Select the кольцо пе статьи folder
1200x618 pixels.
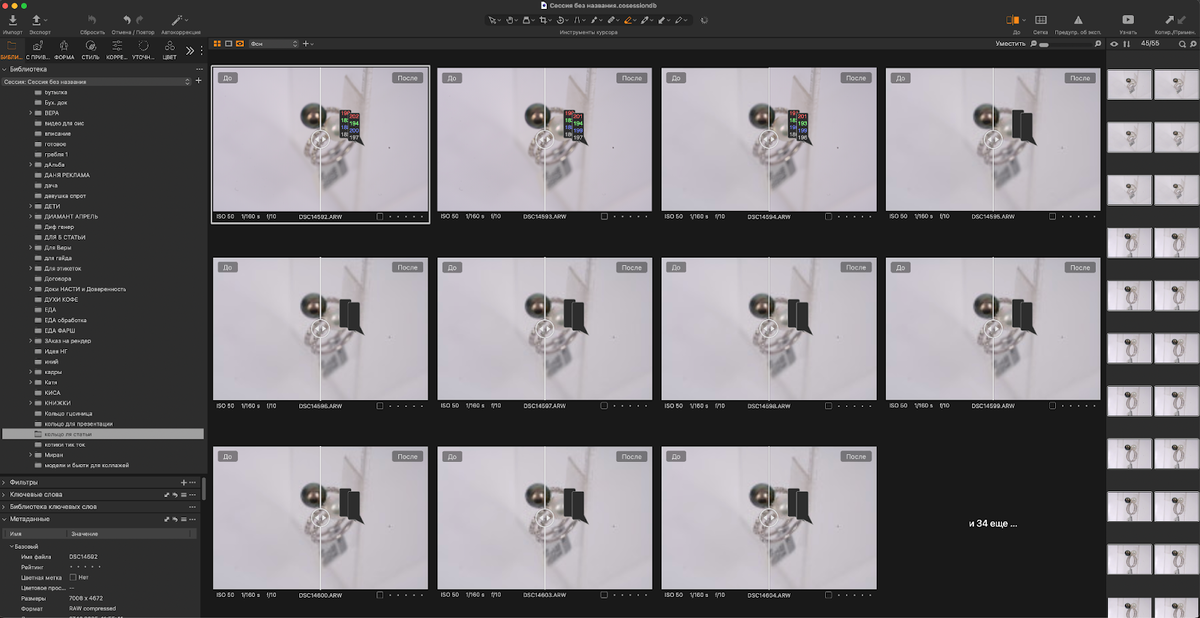102,434
